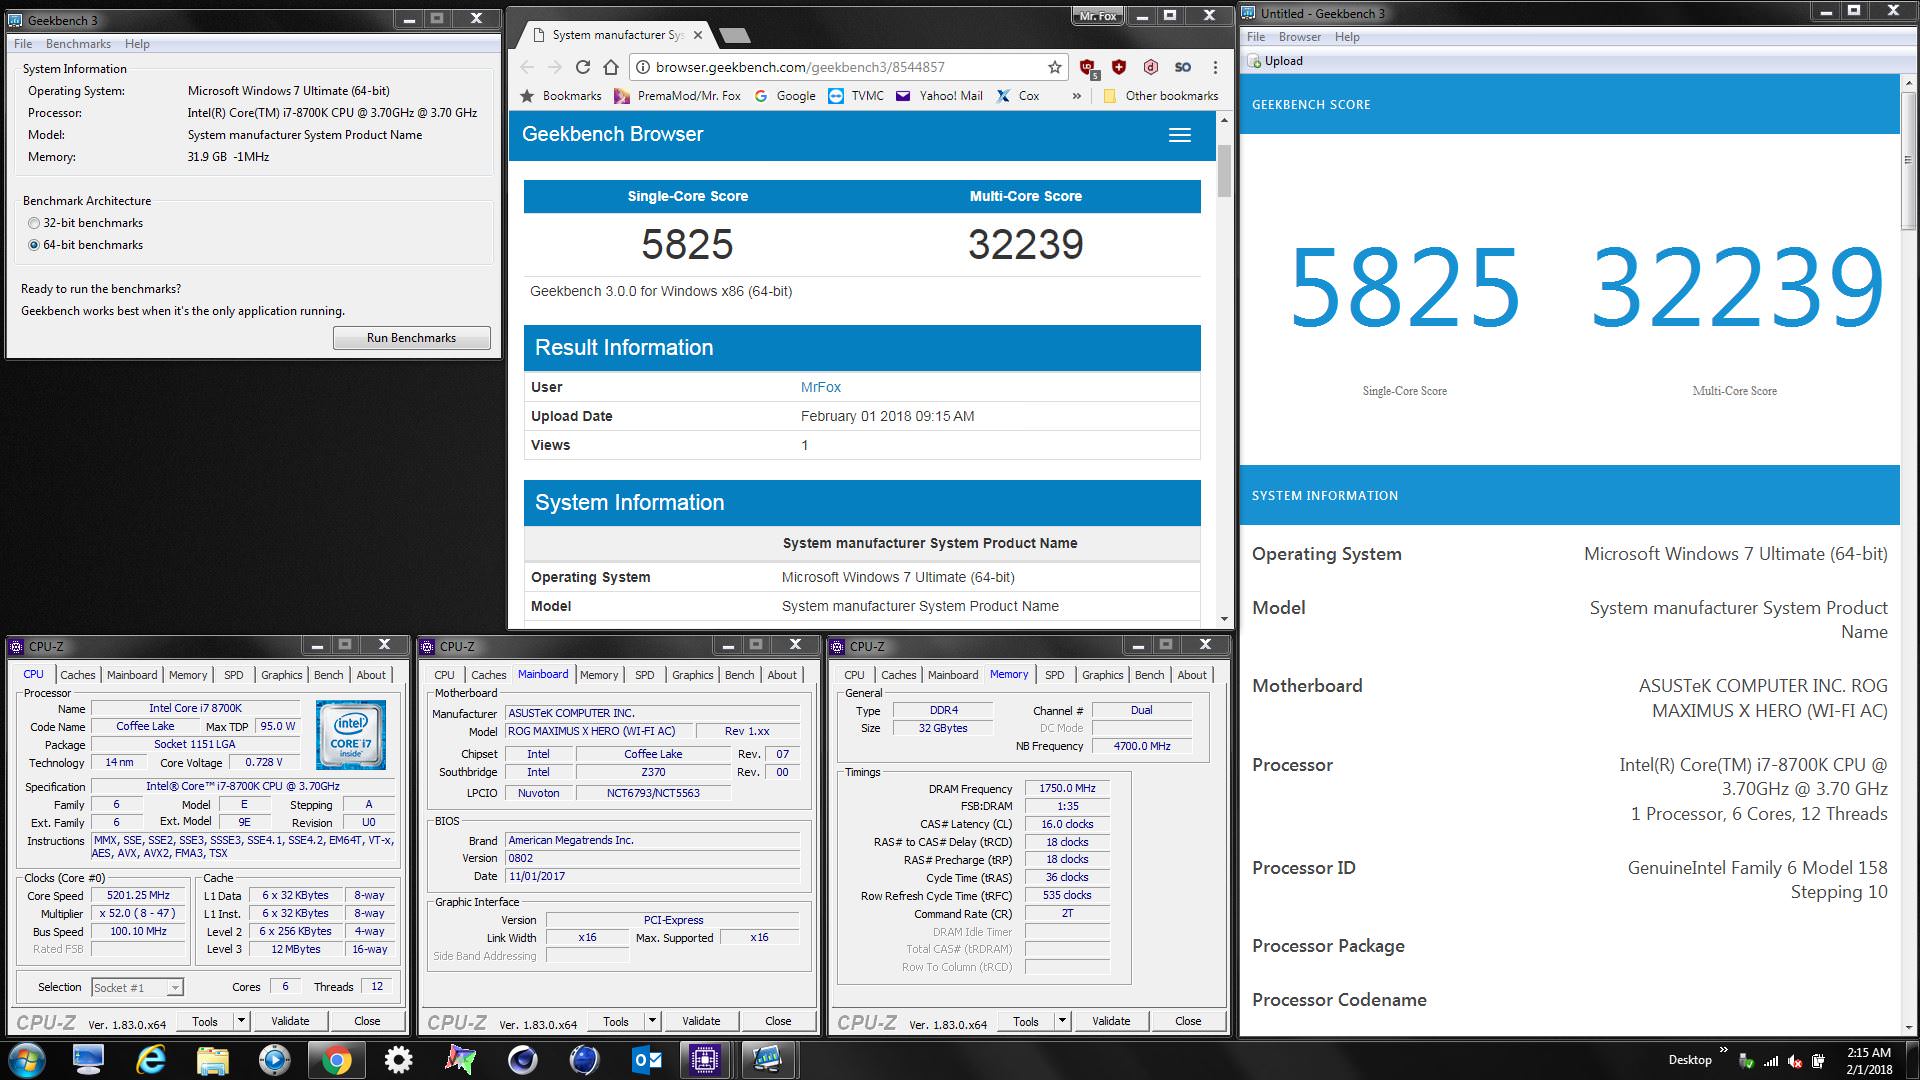Open Chrome three-dot menu
This screenshot has width=1920, height=1080.
pyautogui.click(x=1215, y=67)
